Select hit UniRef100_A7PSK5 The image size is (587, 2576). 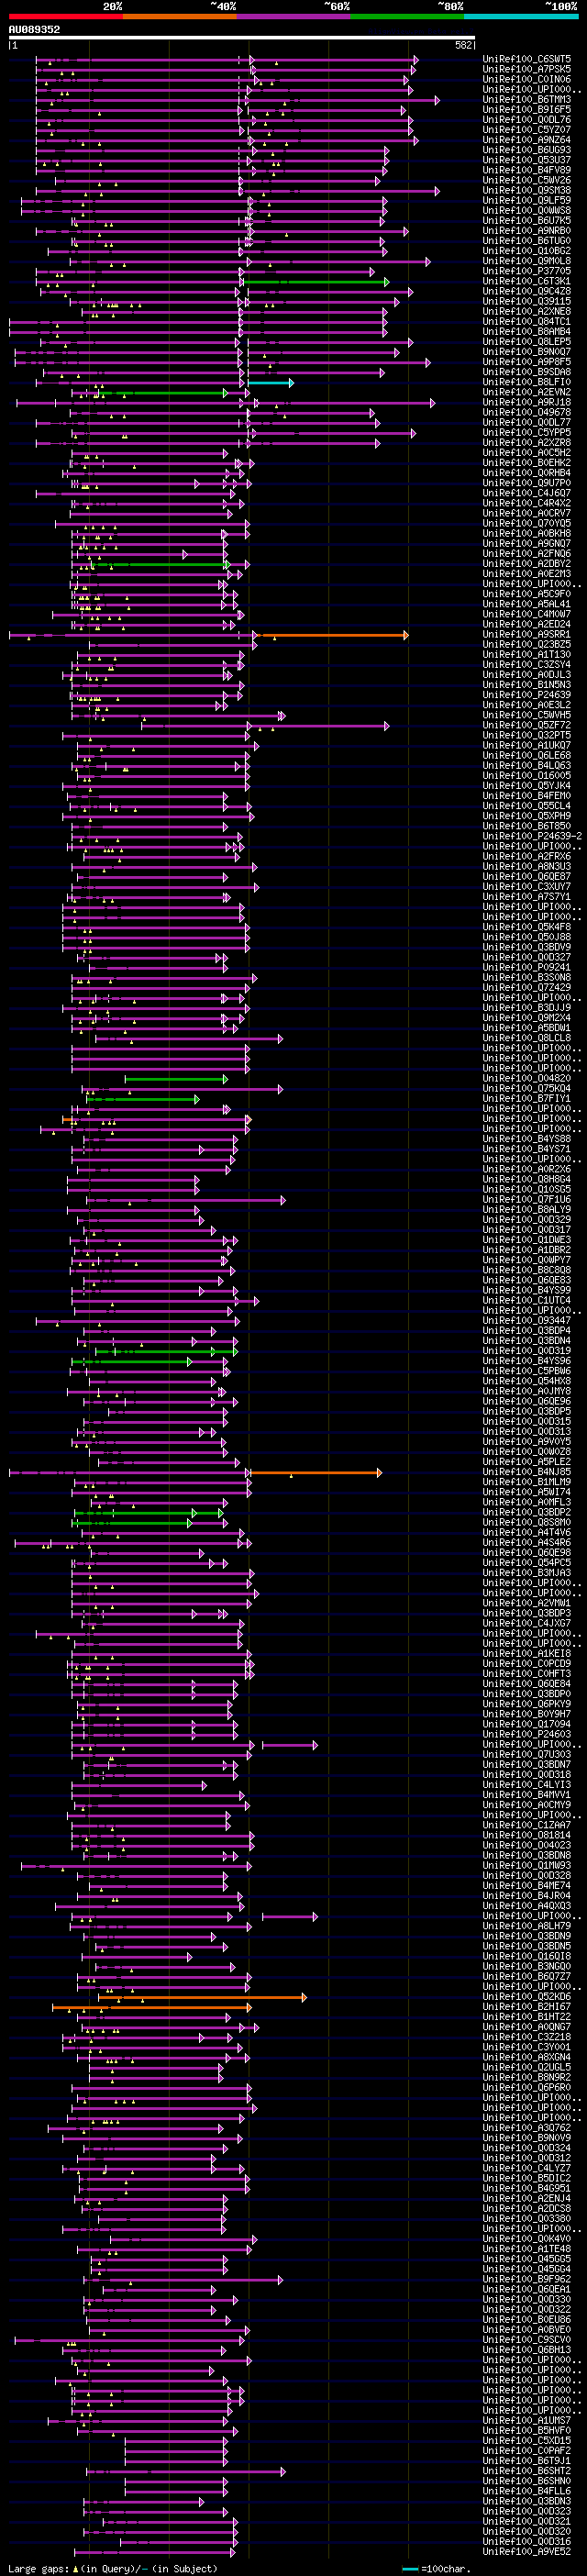pyautogui.click(x=527, y=69)
